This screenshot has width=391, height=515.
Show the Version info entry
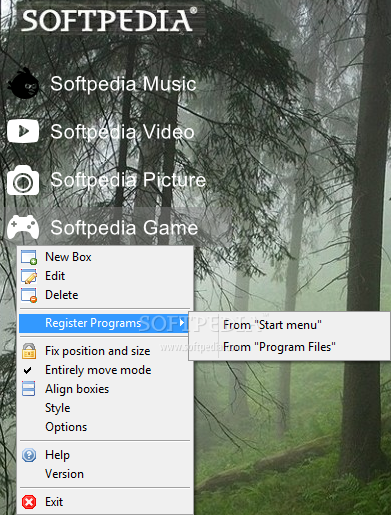(x=105, y=474)
